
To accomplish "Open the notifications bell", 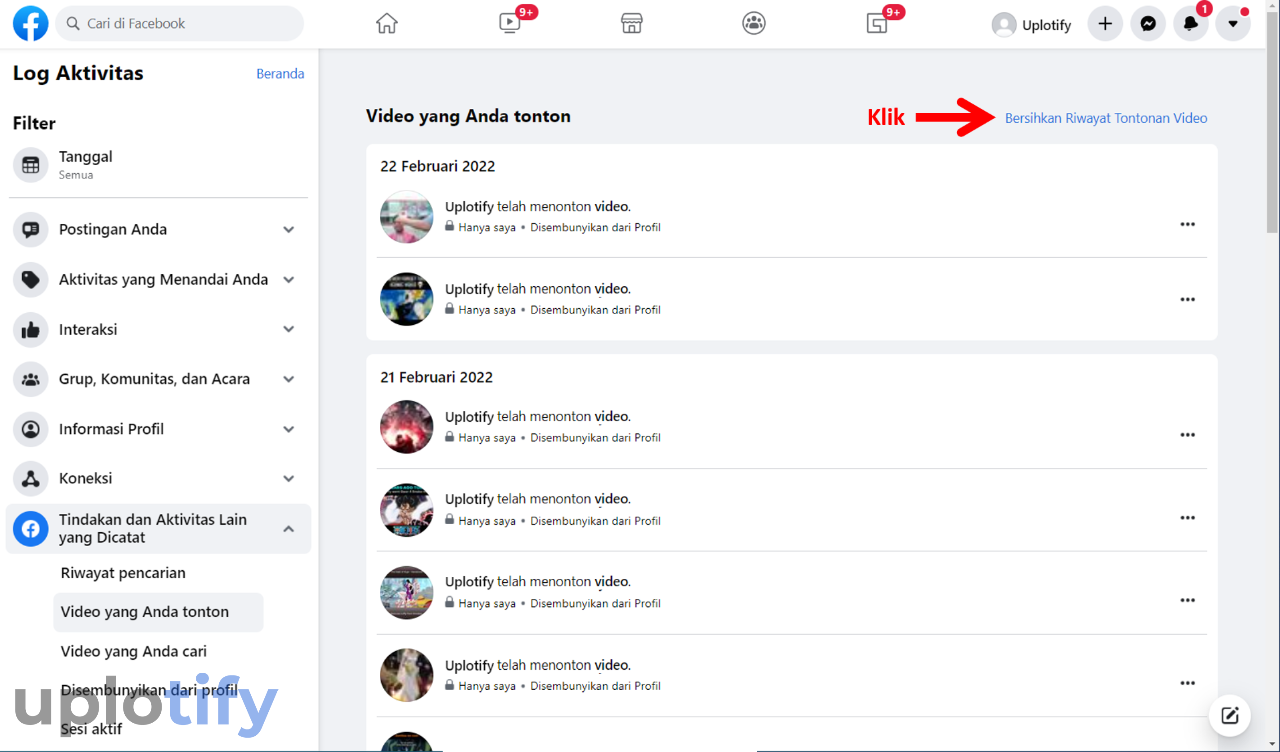I will 1190,24.
